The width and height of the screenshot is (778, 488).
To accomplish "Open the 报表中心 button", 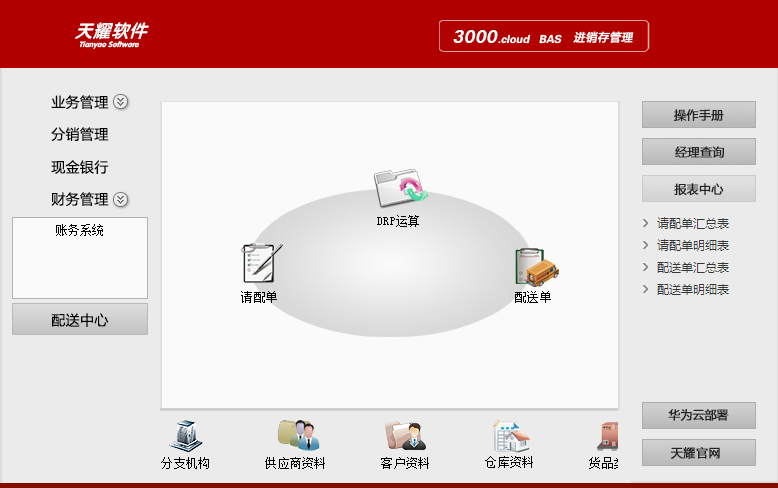I will point(699,189).
